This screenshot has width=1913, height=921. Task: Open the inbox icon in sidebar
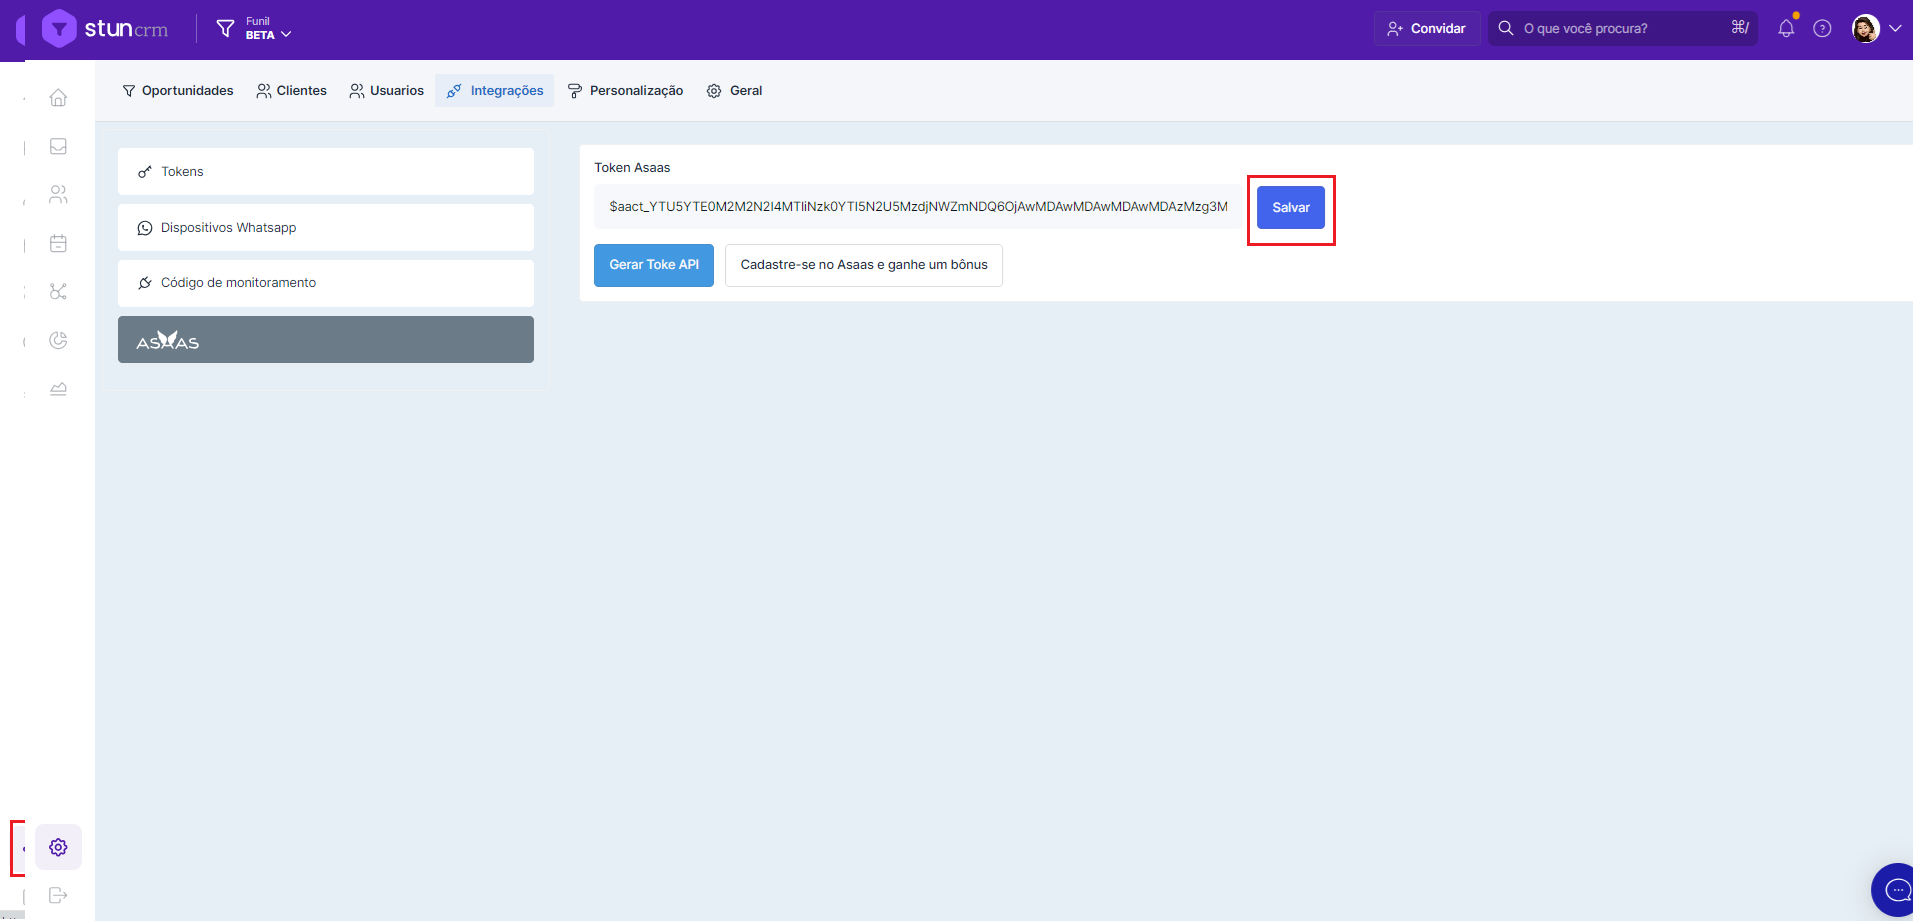tap(58, 147)
